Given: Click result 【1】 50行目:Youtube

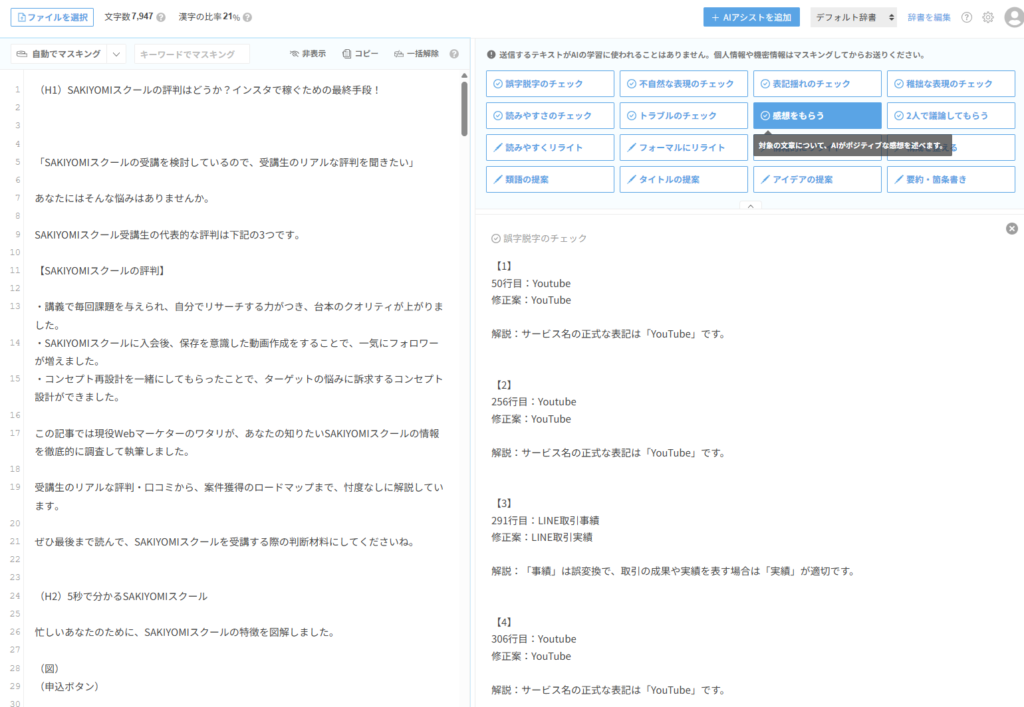Looking at the screenshot, I should pos(531,283).
